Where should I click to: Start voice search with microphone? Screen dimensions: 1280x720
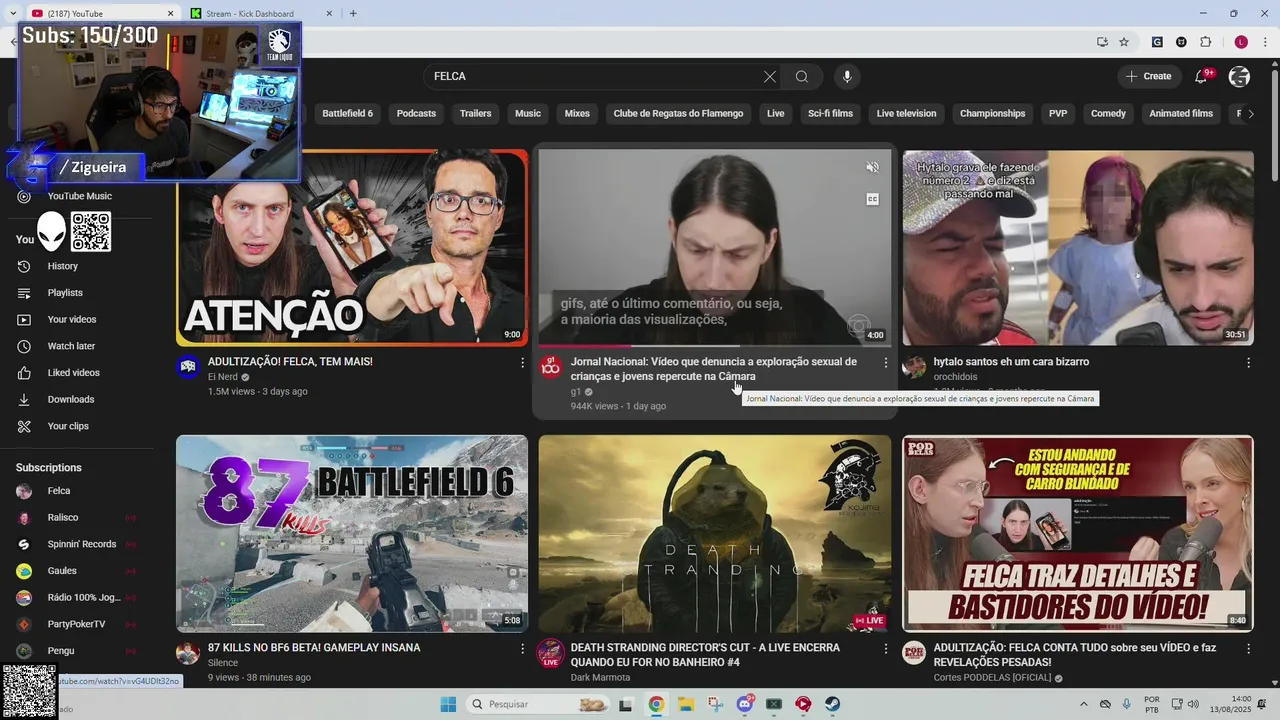tap(847, 77)
